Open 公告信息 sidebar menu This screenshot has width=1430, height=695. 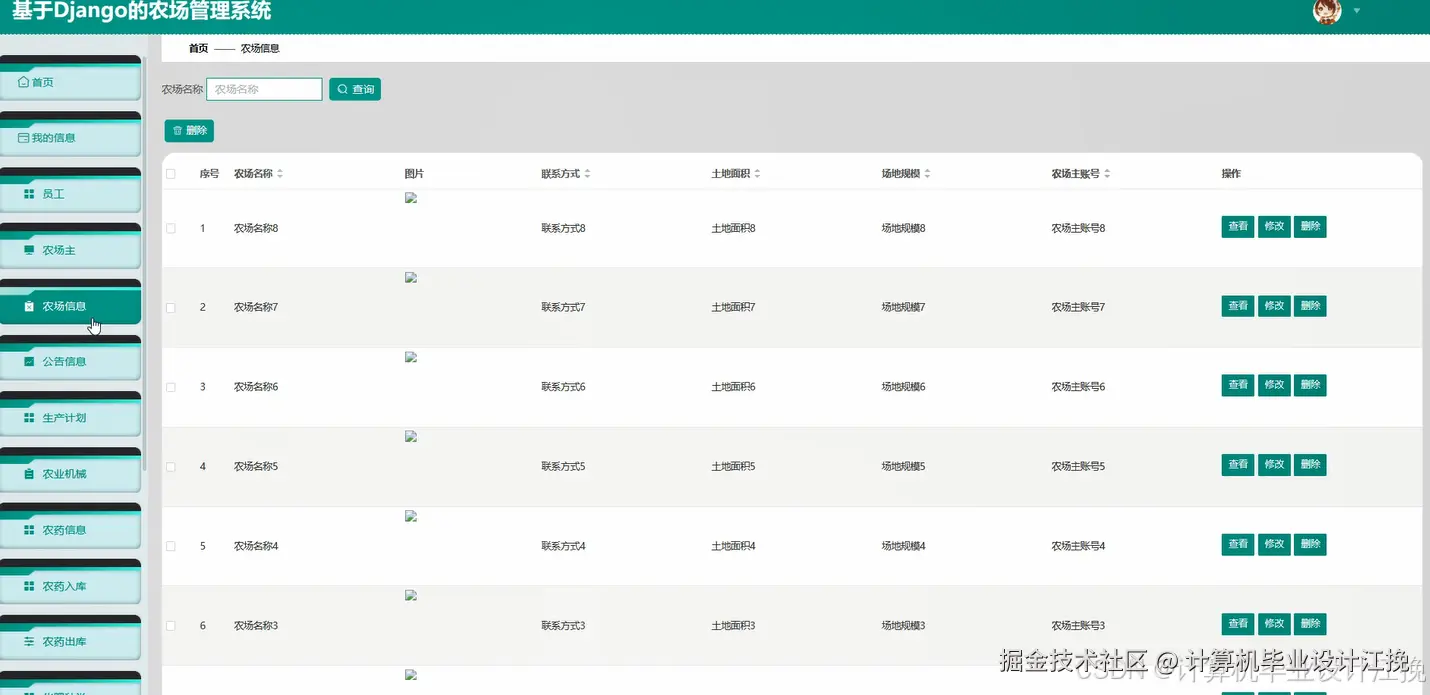(70, 362)
